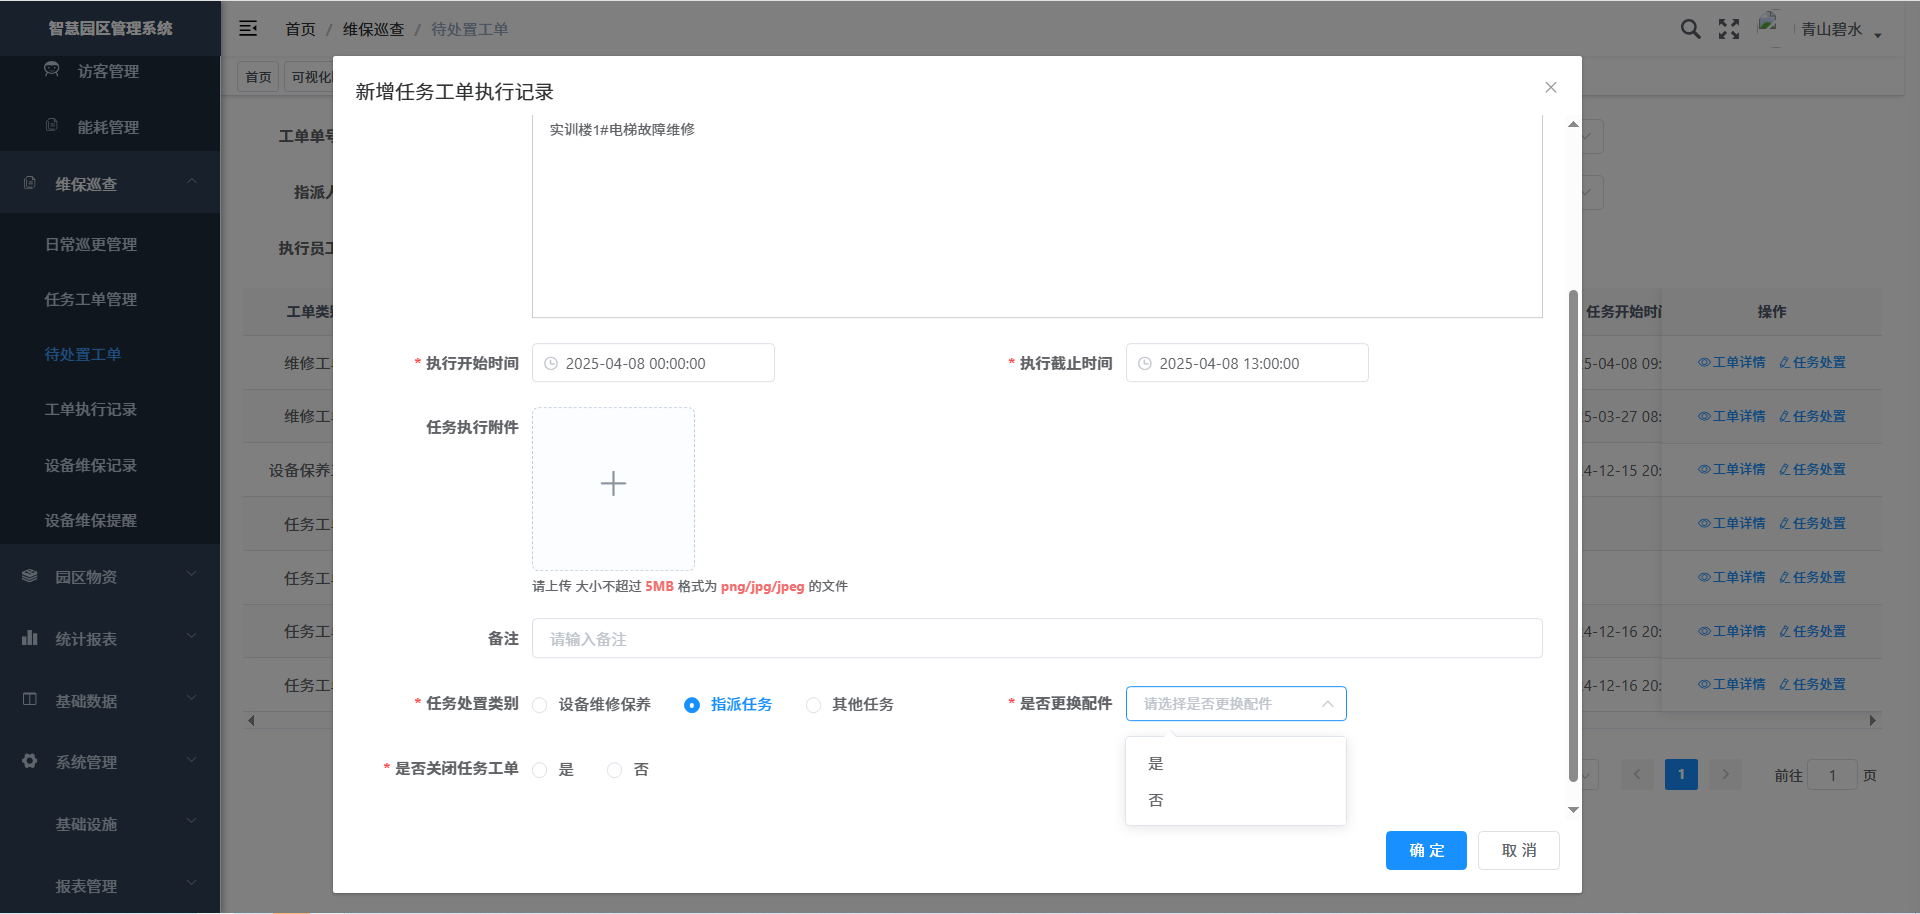
Task: Select 其他任务 radio option
Action: click(x=814, y=705)
